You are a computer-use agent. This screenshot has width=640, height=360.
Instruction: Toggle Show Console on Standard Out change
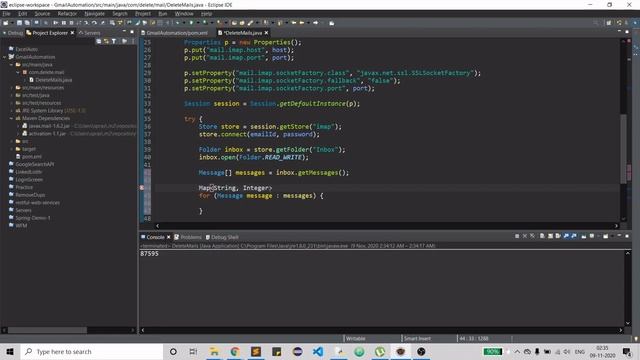(x=566, y=236)
